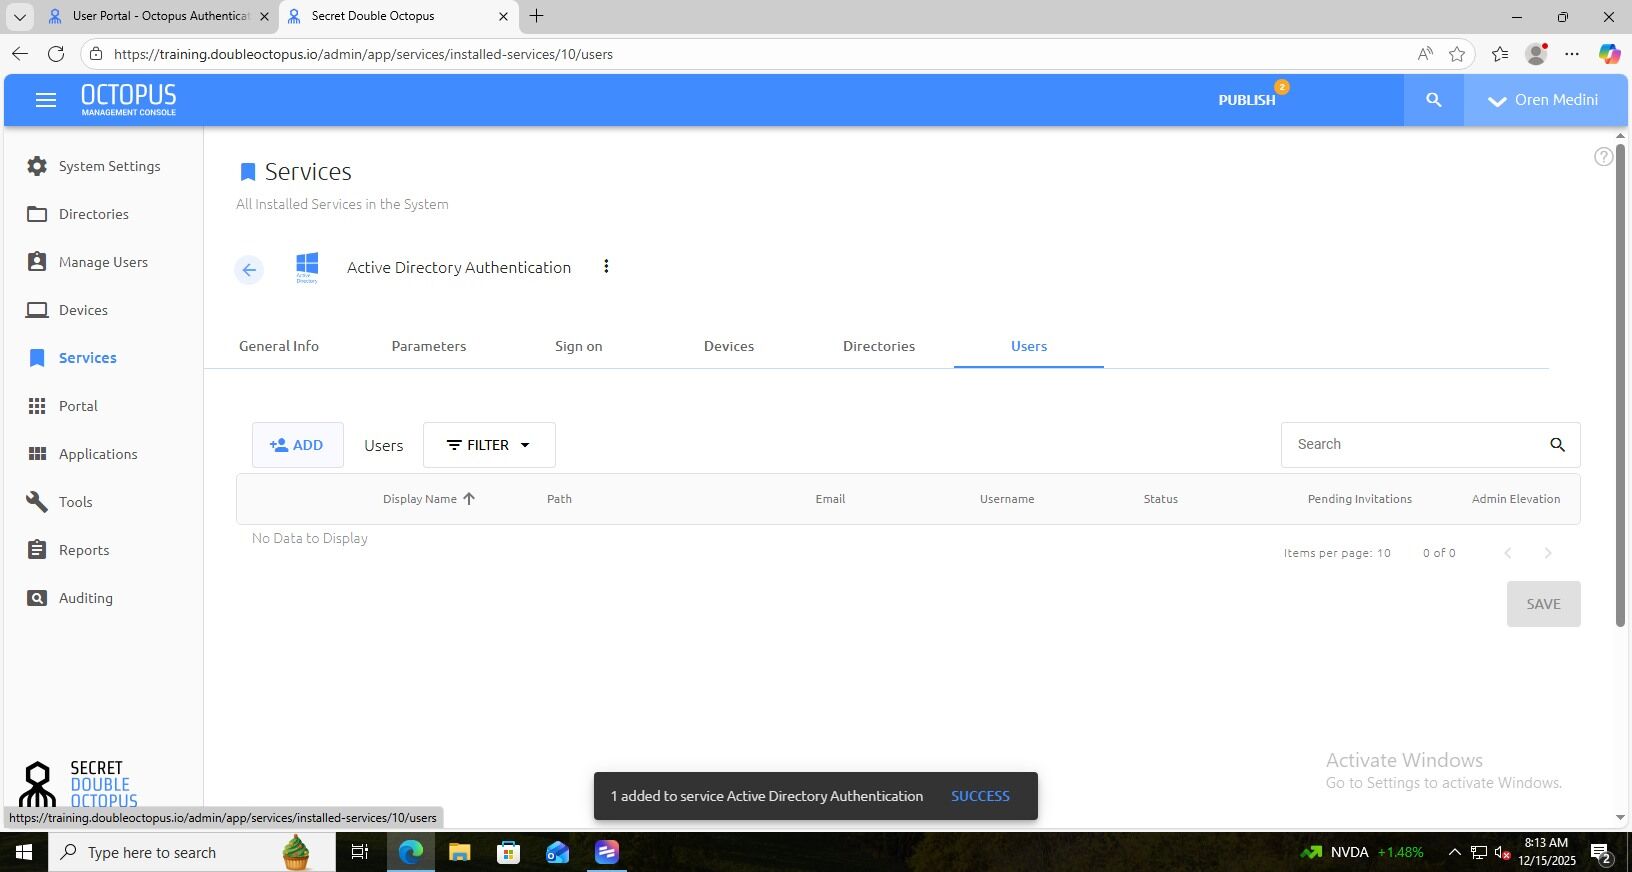Sort by Display Name column header
This screenshot has height=872, width=1632.
click(x=429, y=499)
